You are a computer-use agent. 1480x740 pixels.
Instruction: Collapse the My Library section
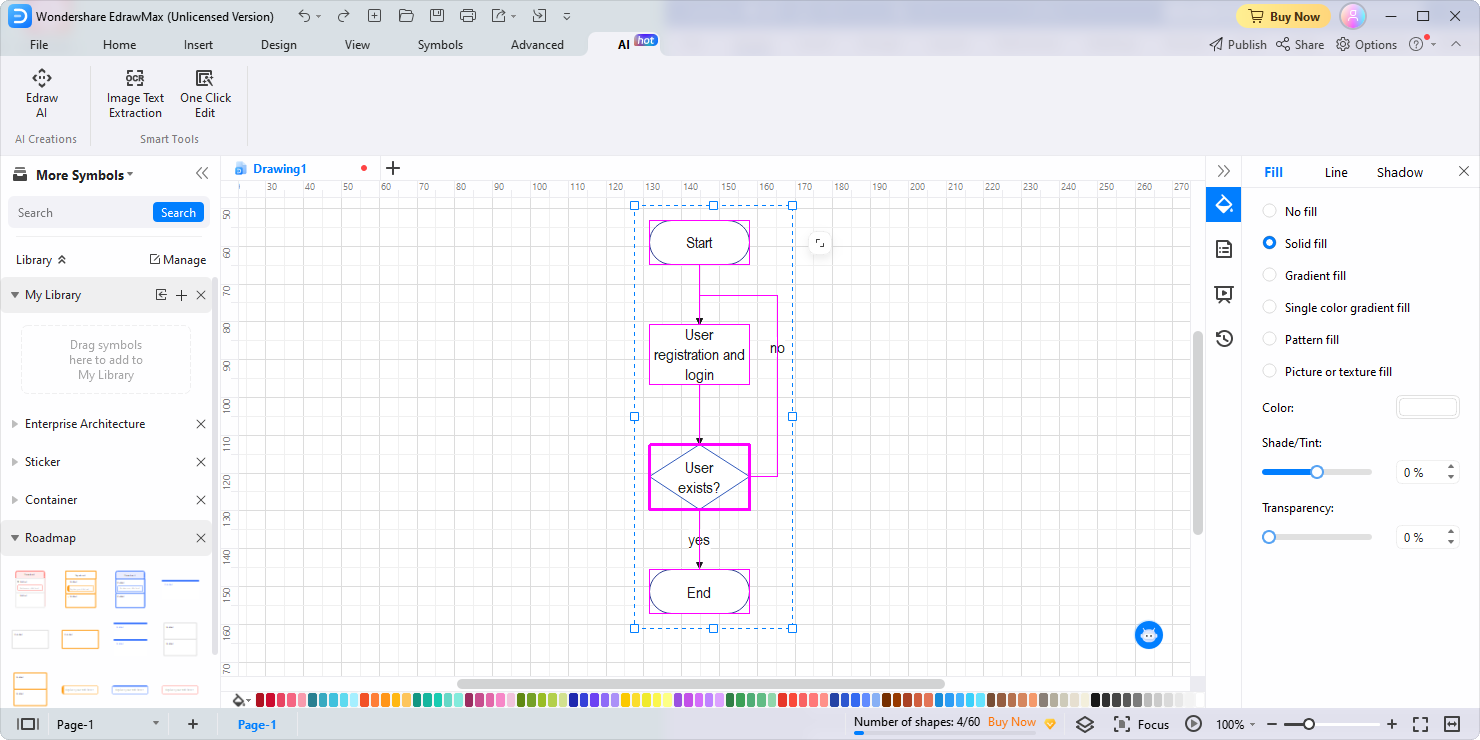pyautogui.click(x=14, y=295)
